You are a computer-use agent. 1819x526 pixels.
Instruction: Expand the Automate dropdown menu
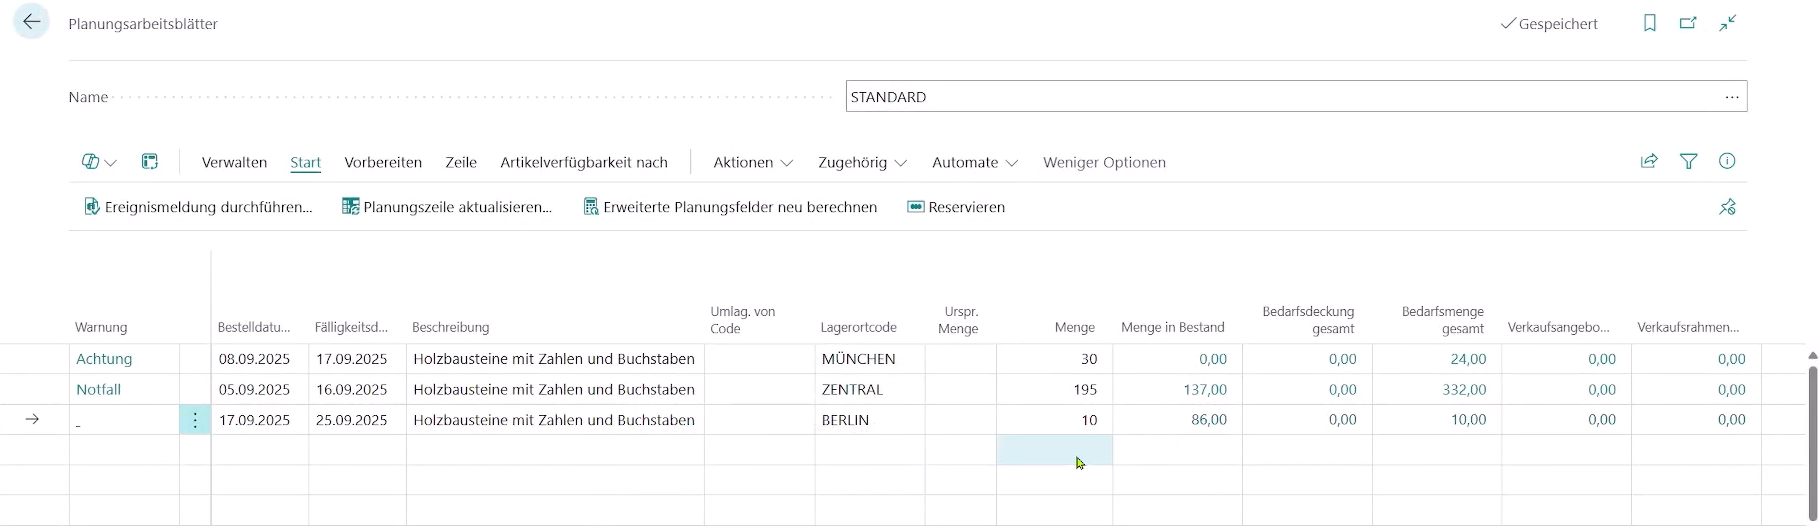point(975,162)
